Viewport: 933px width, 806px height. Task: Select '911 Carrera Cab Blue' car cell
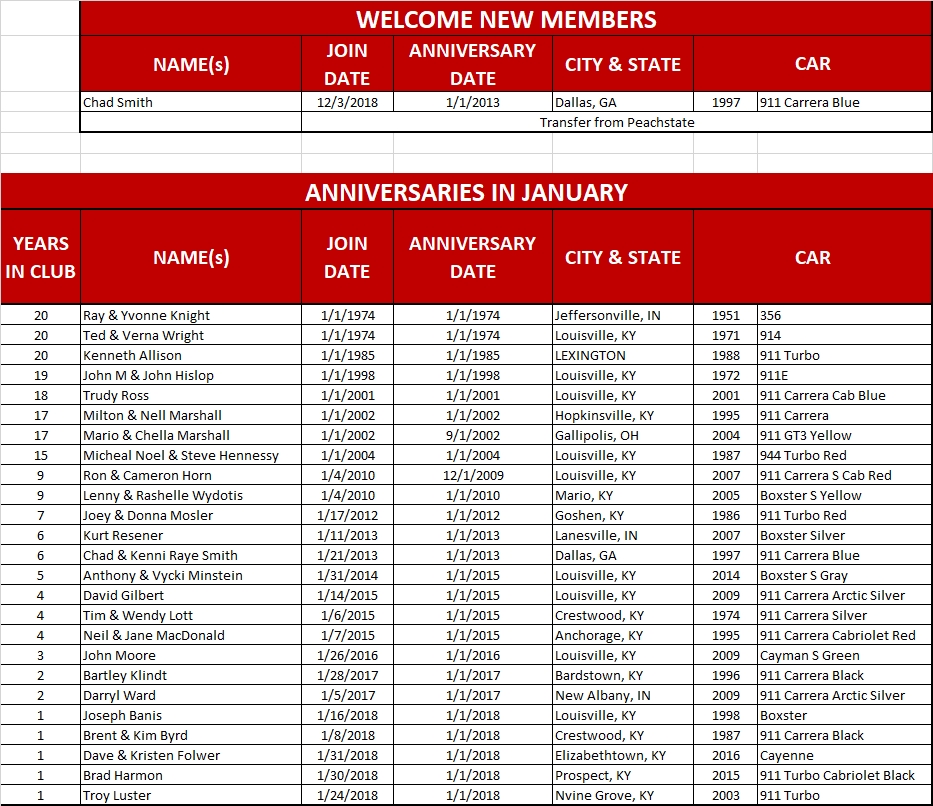[x=845, y=395]
